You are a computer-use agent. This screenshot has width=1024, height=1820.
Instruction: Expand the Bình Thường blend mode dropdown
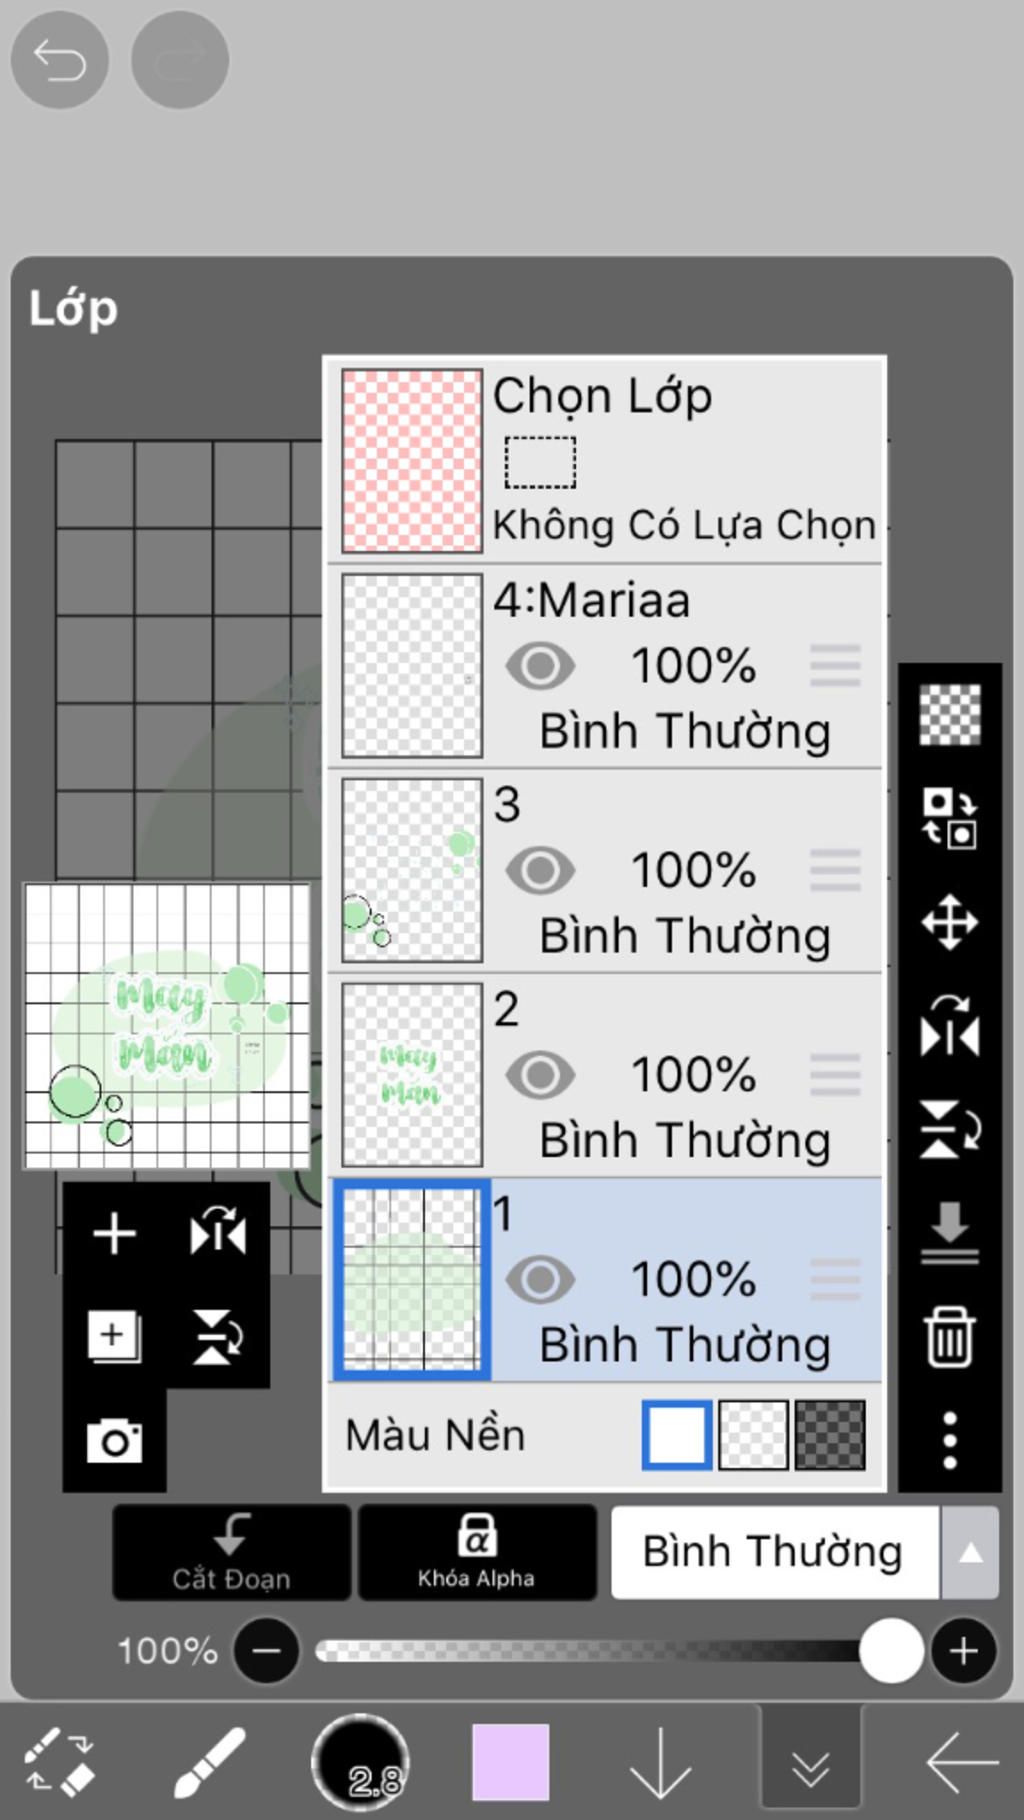point(969,1553)
